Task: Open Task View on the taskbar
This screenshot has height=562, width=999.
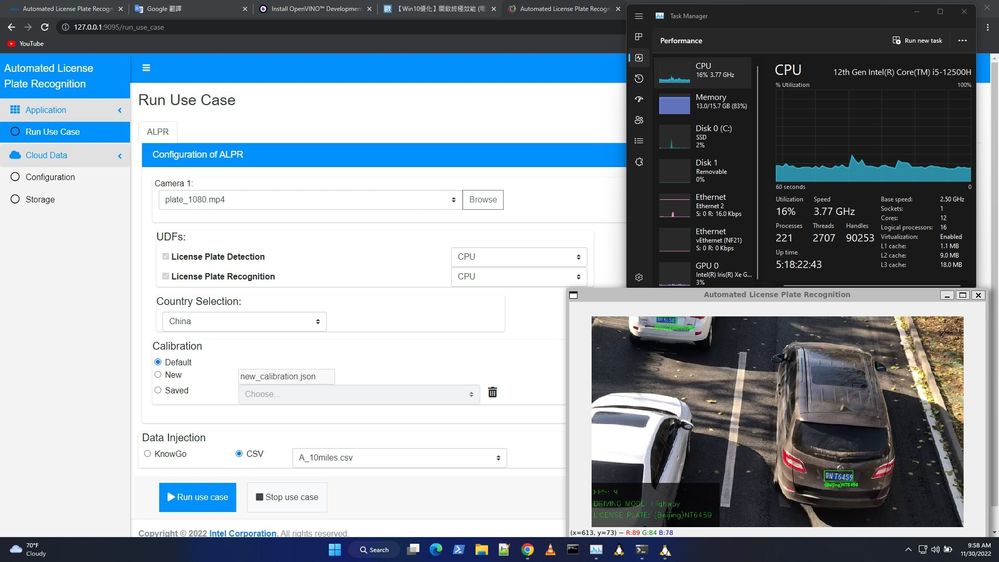Action: pyautogui.click(x=413, y=550)
